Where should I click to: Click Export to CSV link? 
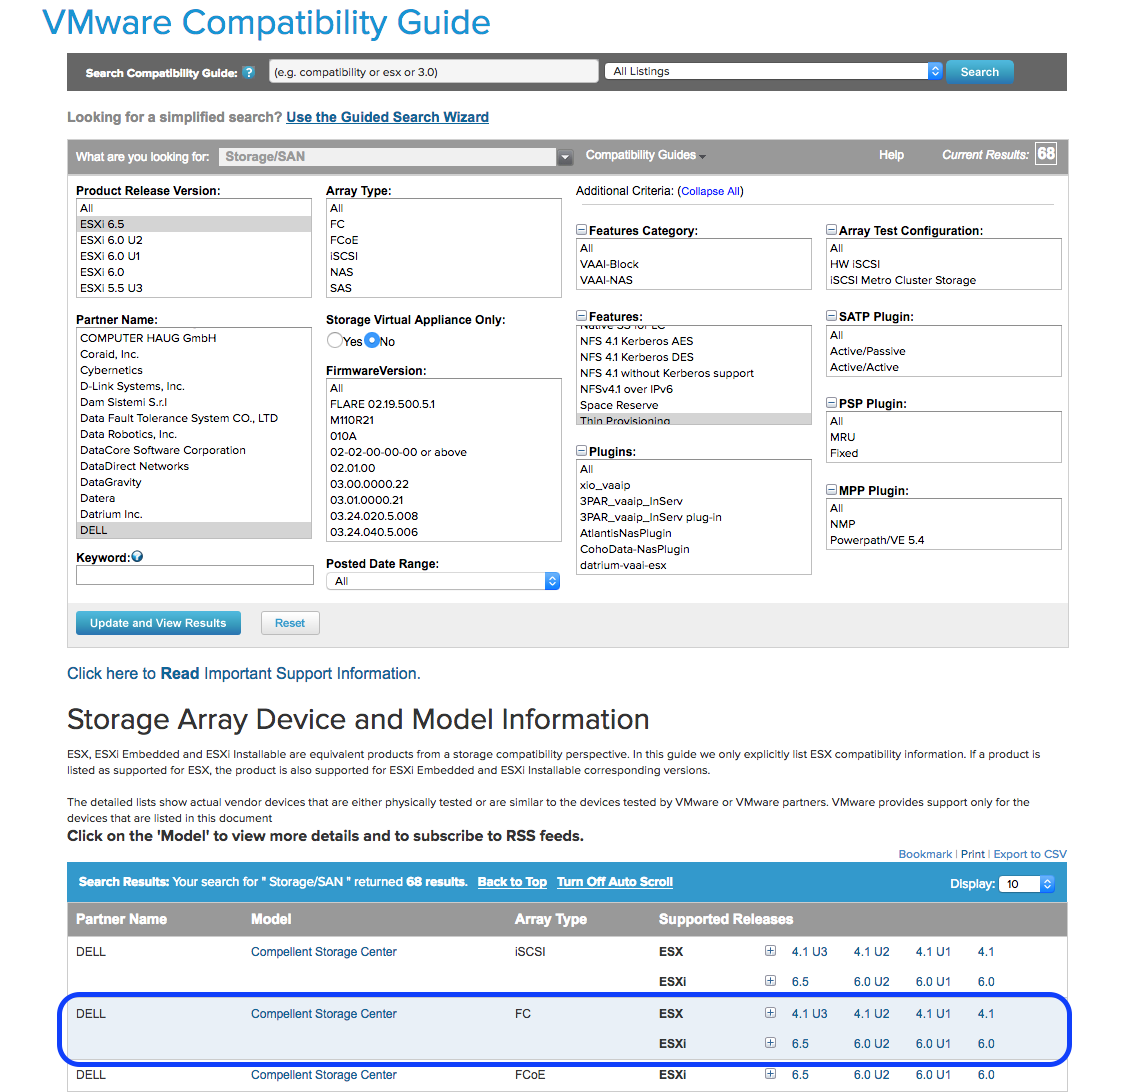point(1030,854)
